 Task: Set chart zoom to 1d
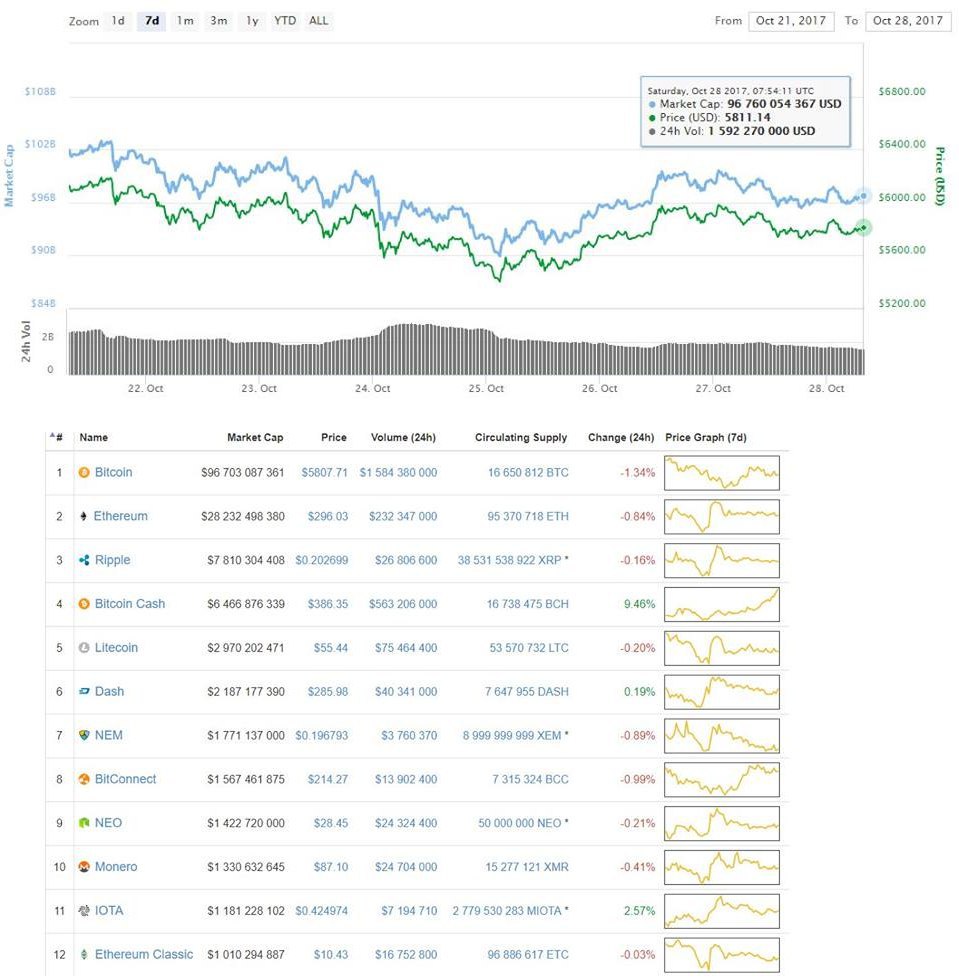click(118, 21)
